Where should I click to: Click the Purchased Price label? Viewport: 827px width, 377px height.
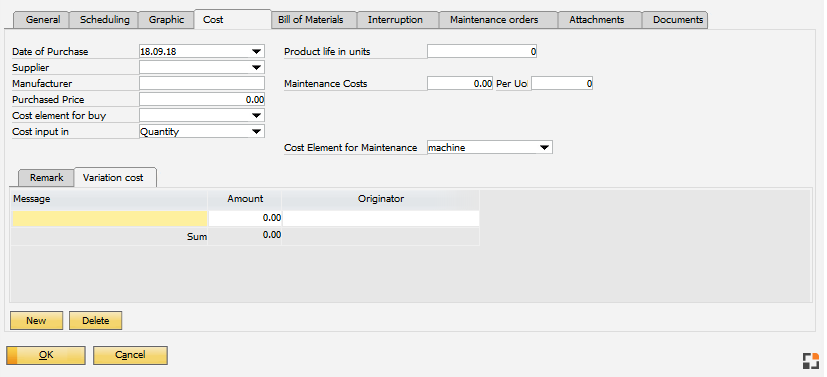[x=48, y=100]
